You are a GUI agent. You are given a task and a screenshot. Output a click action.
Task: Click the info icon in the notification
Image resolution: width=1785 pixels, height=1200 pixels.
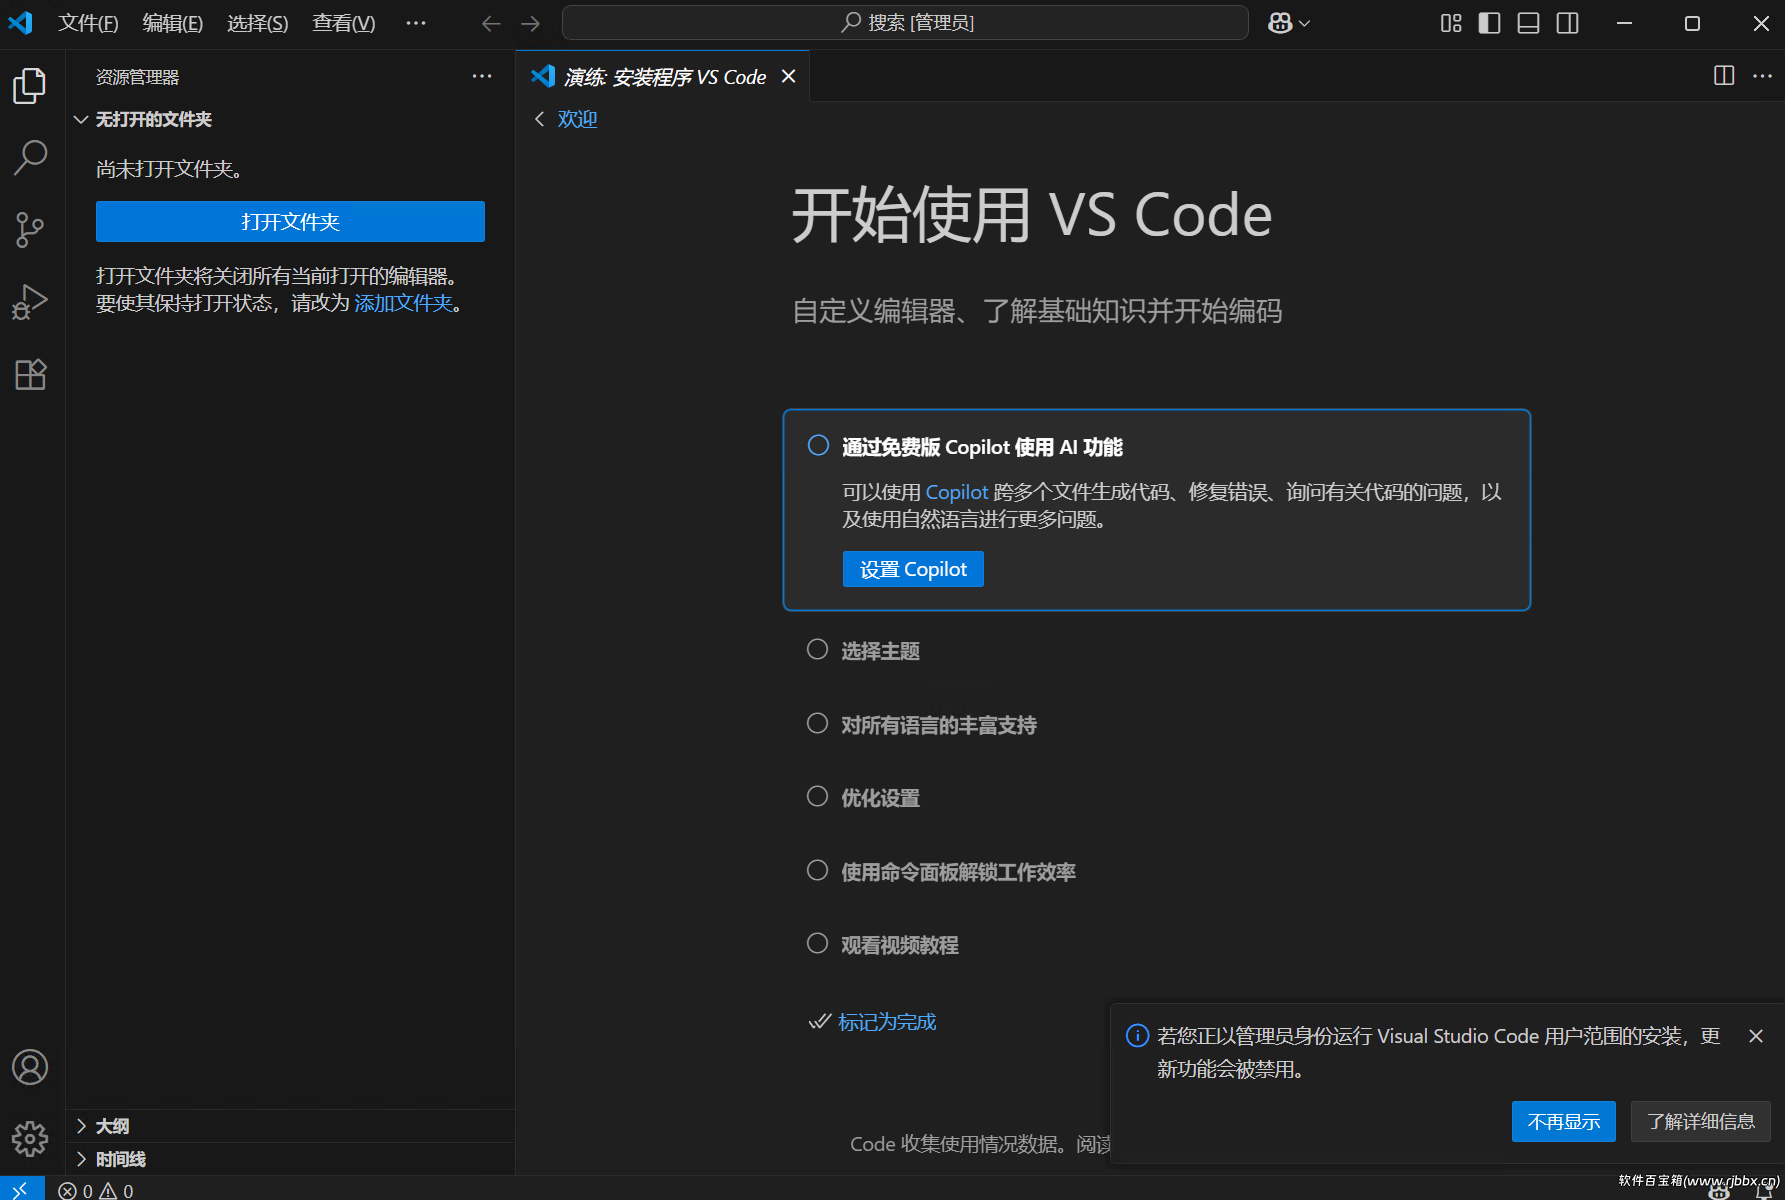pos(1137,1035)
